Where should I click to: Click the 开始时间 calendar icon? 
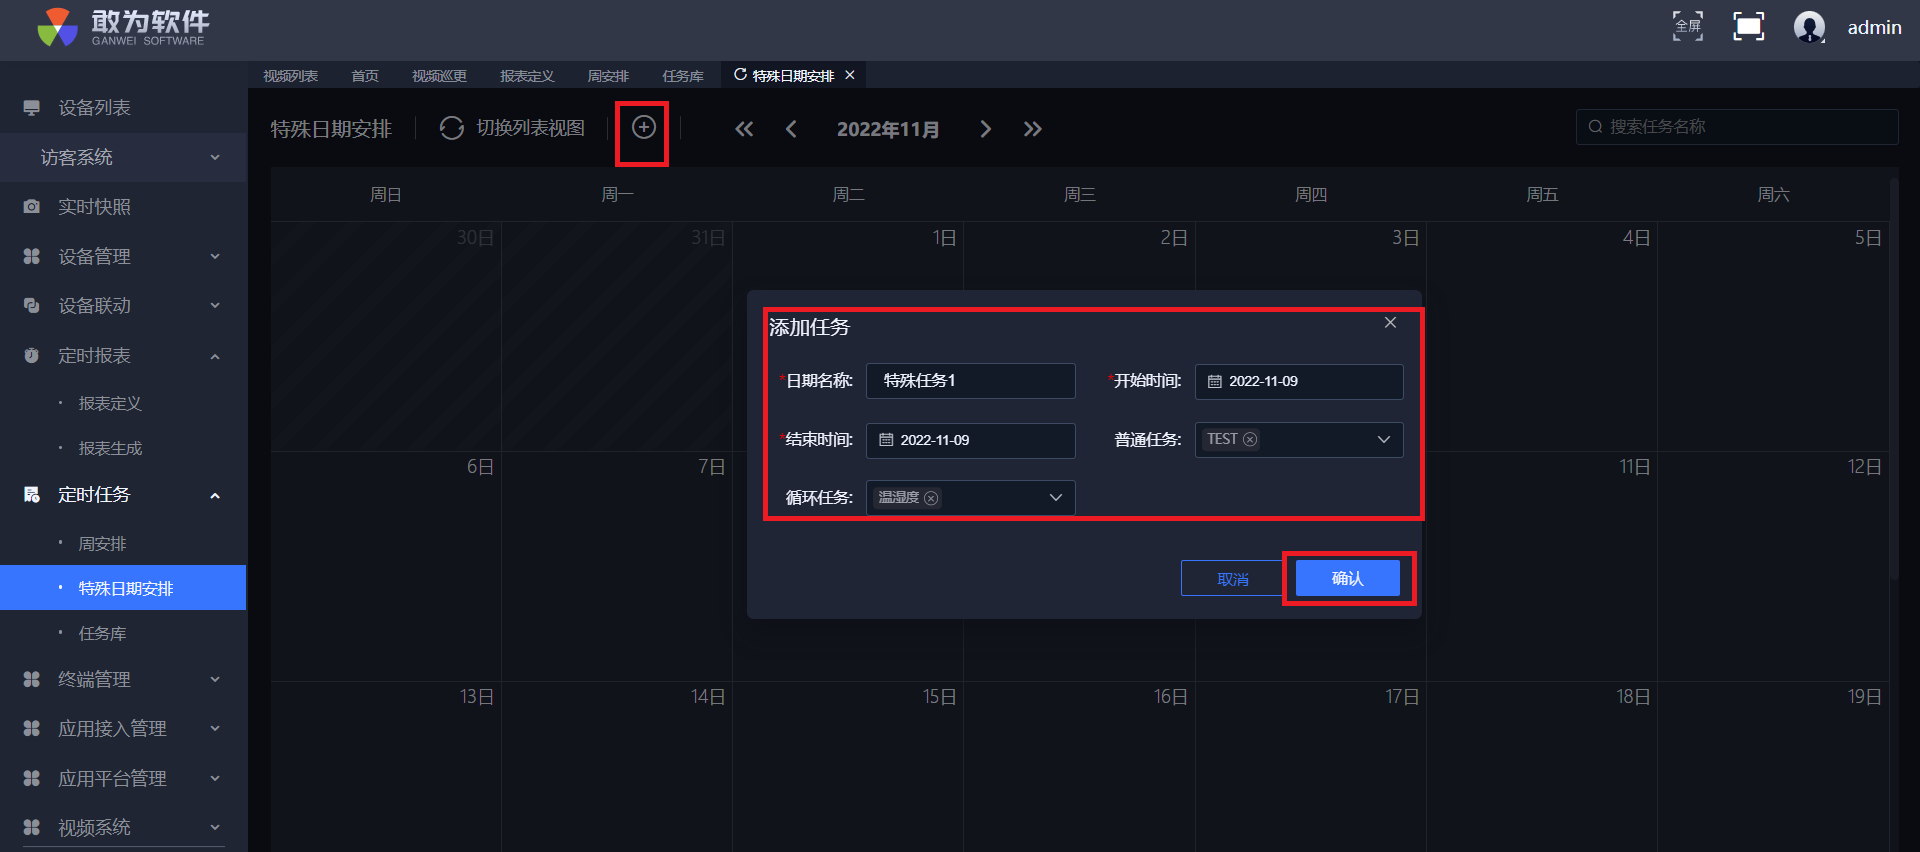(1215, 381)
